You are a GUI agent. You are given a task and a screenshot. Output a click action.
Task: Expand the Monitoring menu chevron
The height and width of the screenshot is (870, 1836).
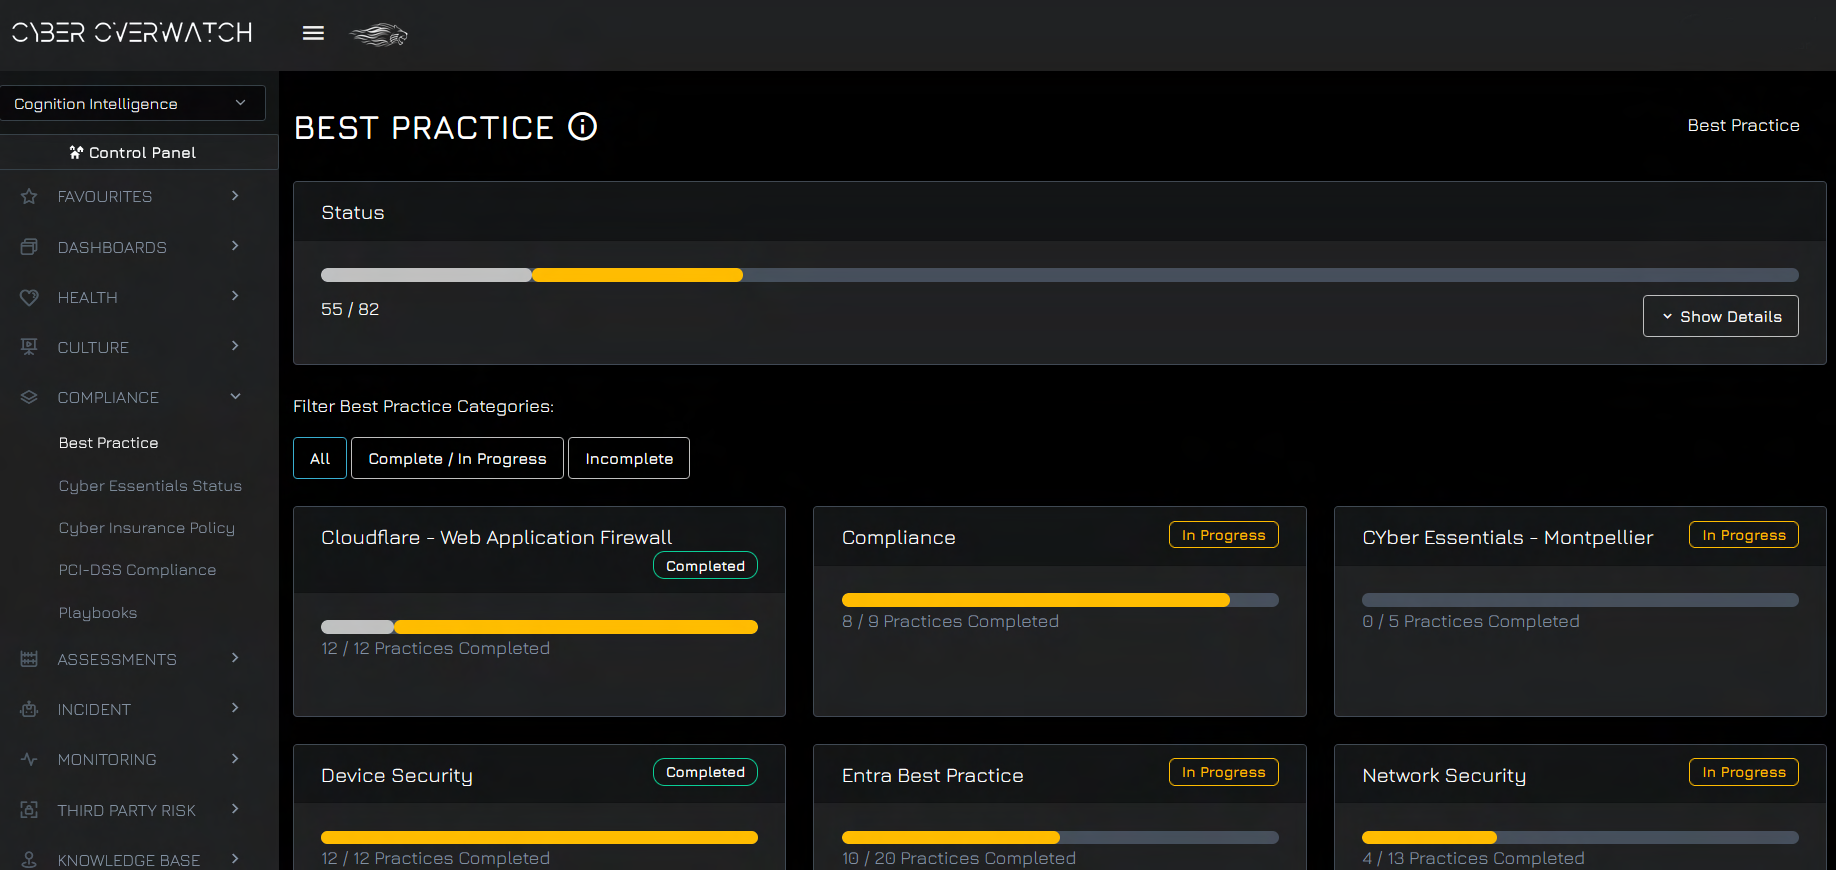pyautogui.click(x=235, y=759)
